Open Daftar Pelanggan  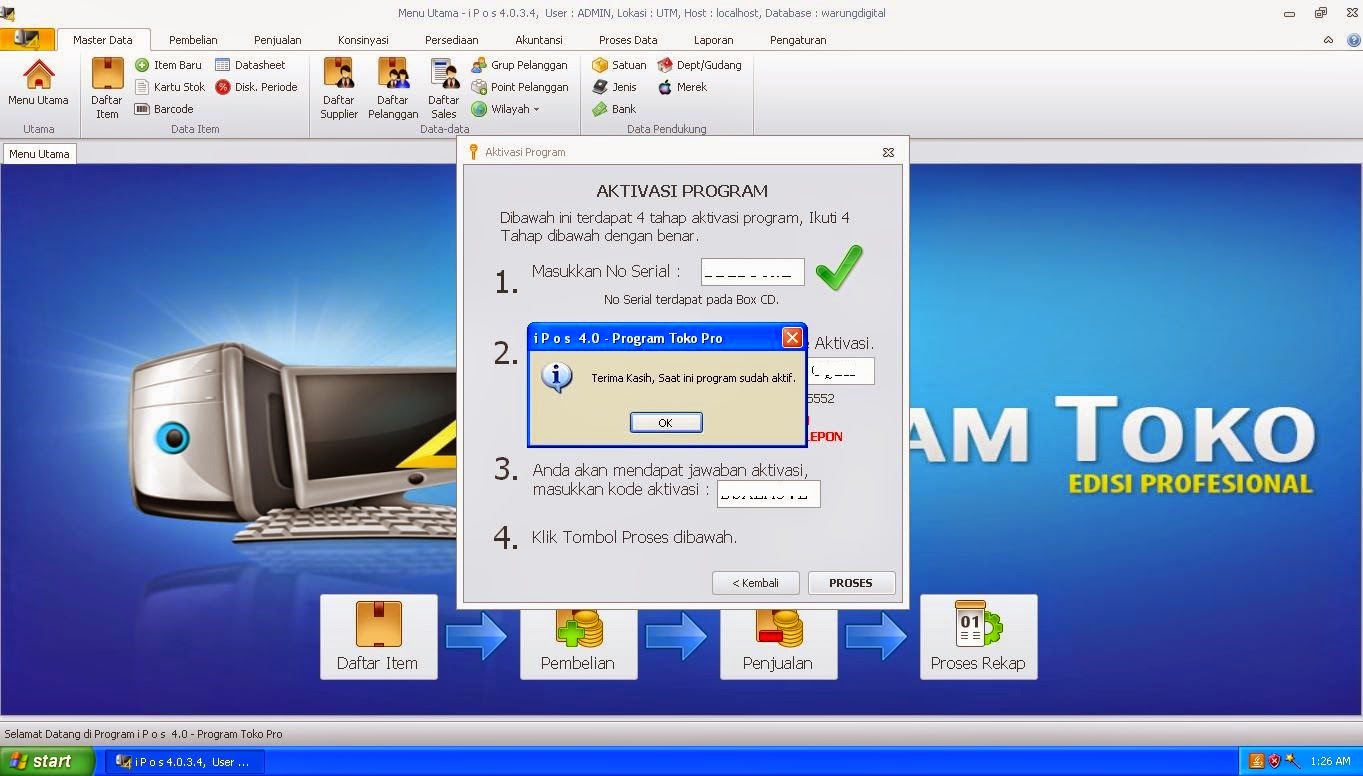click(393, 88)
